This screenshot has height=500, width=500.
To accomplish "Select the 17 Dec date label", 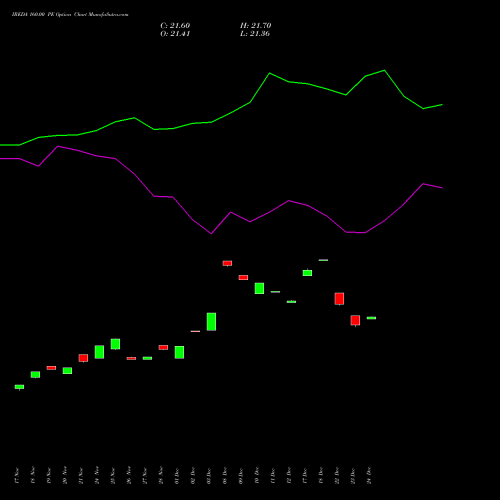I will [x=305, y=476].
